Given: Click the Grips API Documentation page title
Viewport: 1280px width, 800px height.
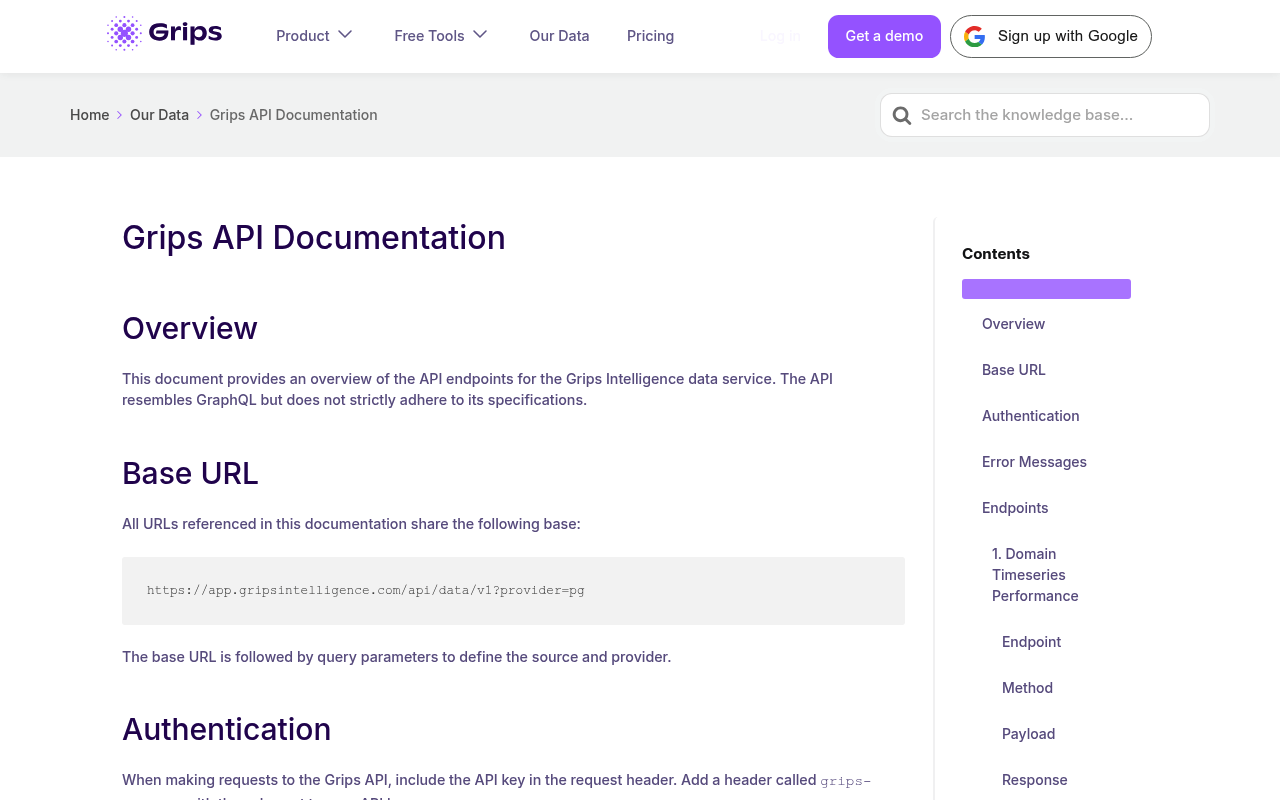Looking at the screenshot, I should [314, 238].
